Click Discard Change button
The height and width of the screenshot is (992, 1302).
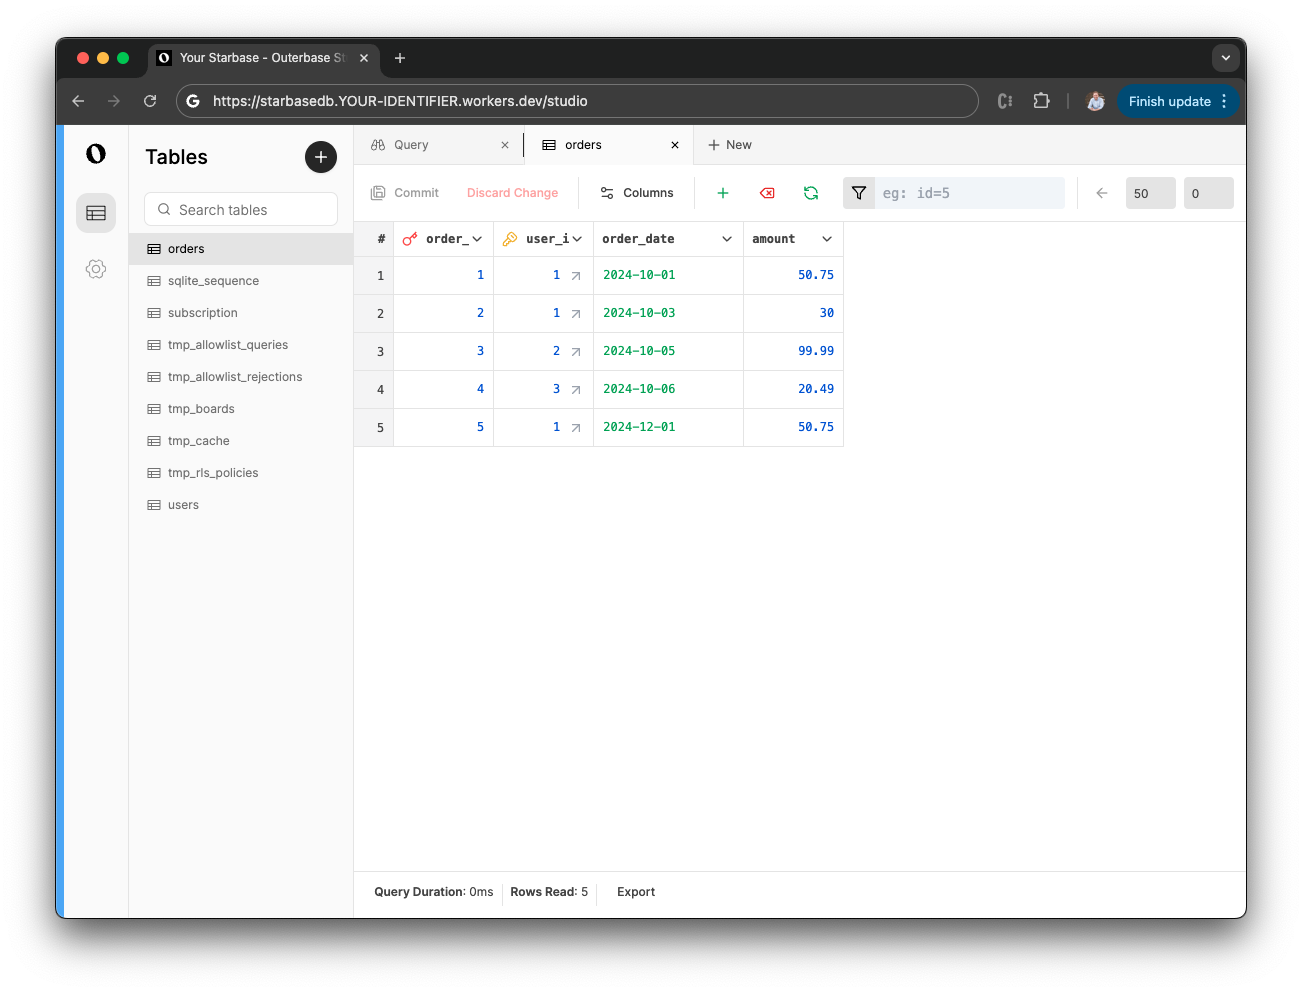[x=512, y=193]
